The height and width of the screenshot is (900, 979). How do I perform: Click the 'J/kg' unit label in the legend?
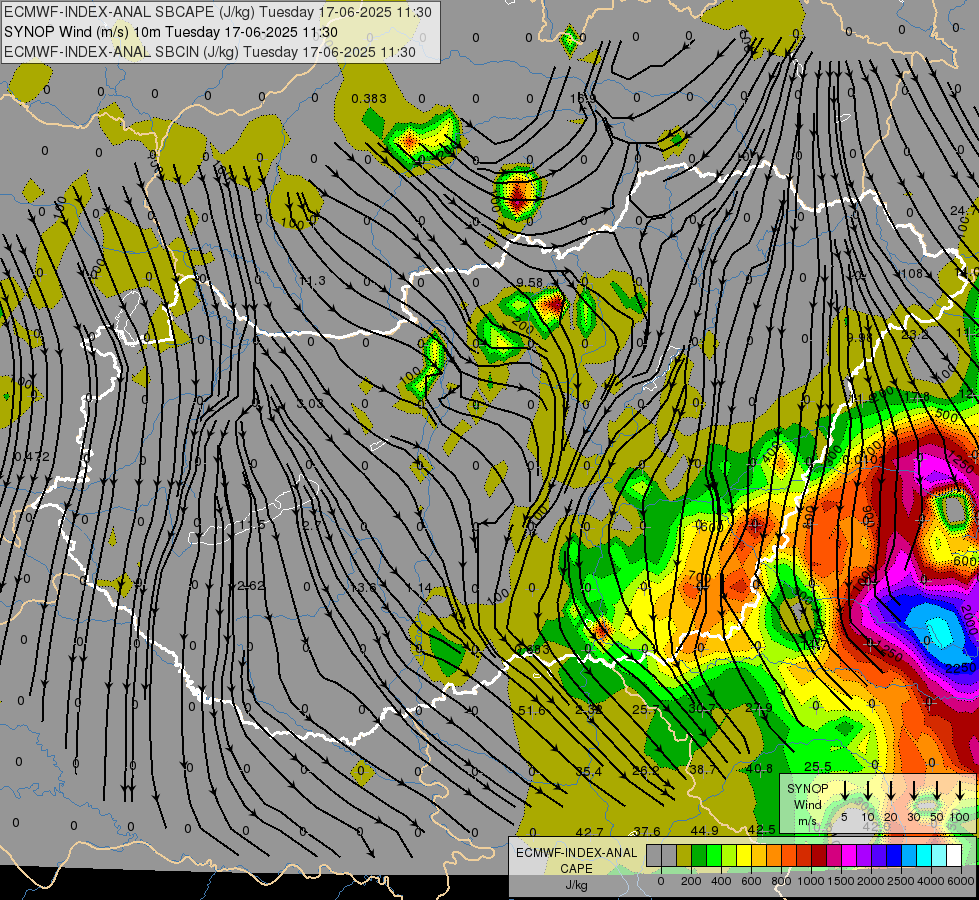click(576, 885)
